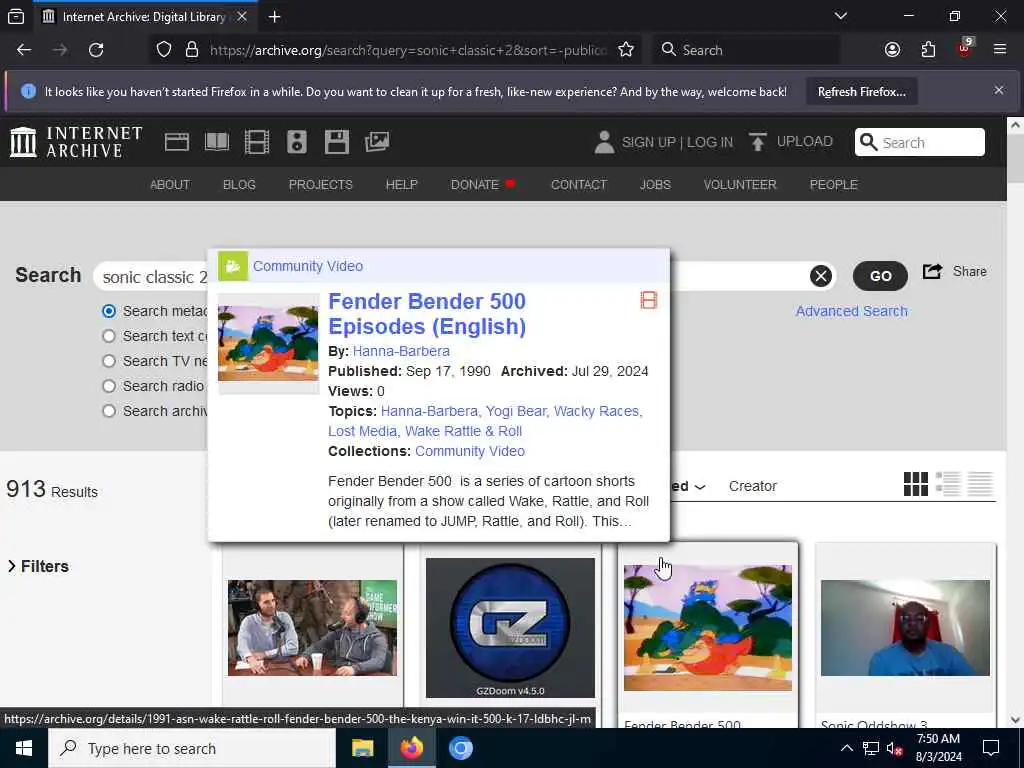Viewport: 1024px width, 768px height.
Task: Select the Search metadata radio button
Action: (x=109, y=311)
